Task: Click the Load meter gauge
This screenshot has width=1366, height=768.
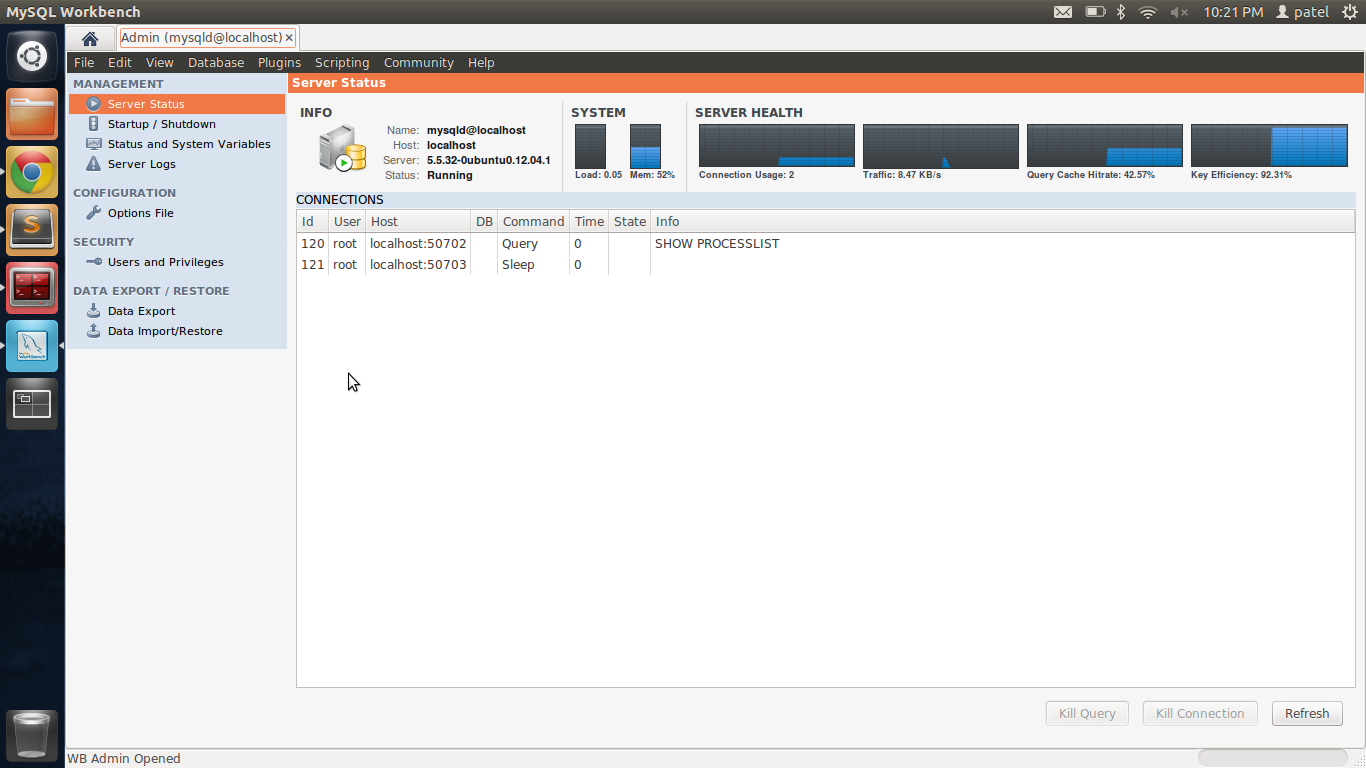Action: pos(590,146)
